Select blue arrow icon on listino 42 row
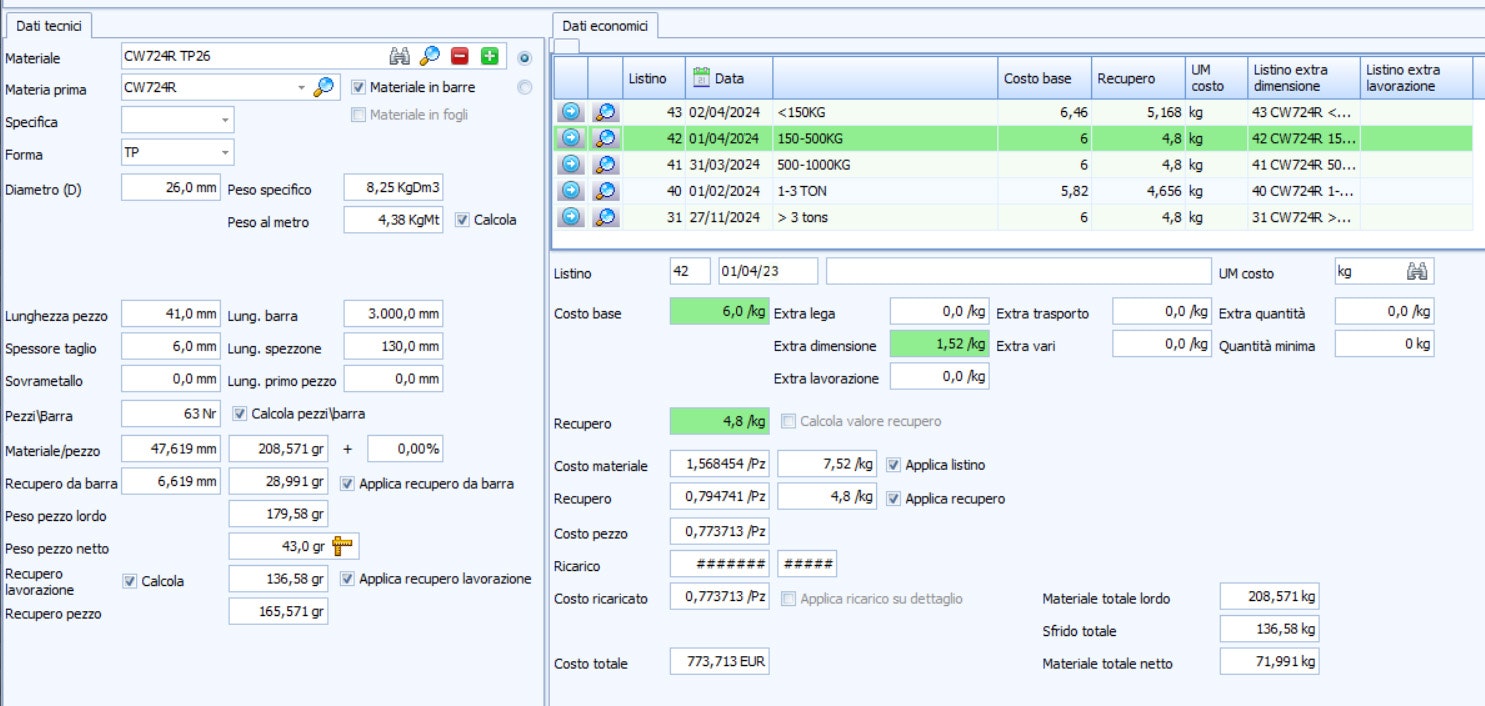Image resolution: width=1485 pixels, height=706 pixels. point(570,138)
